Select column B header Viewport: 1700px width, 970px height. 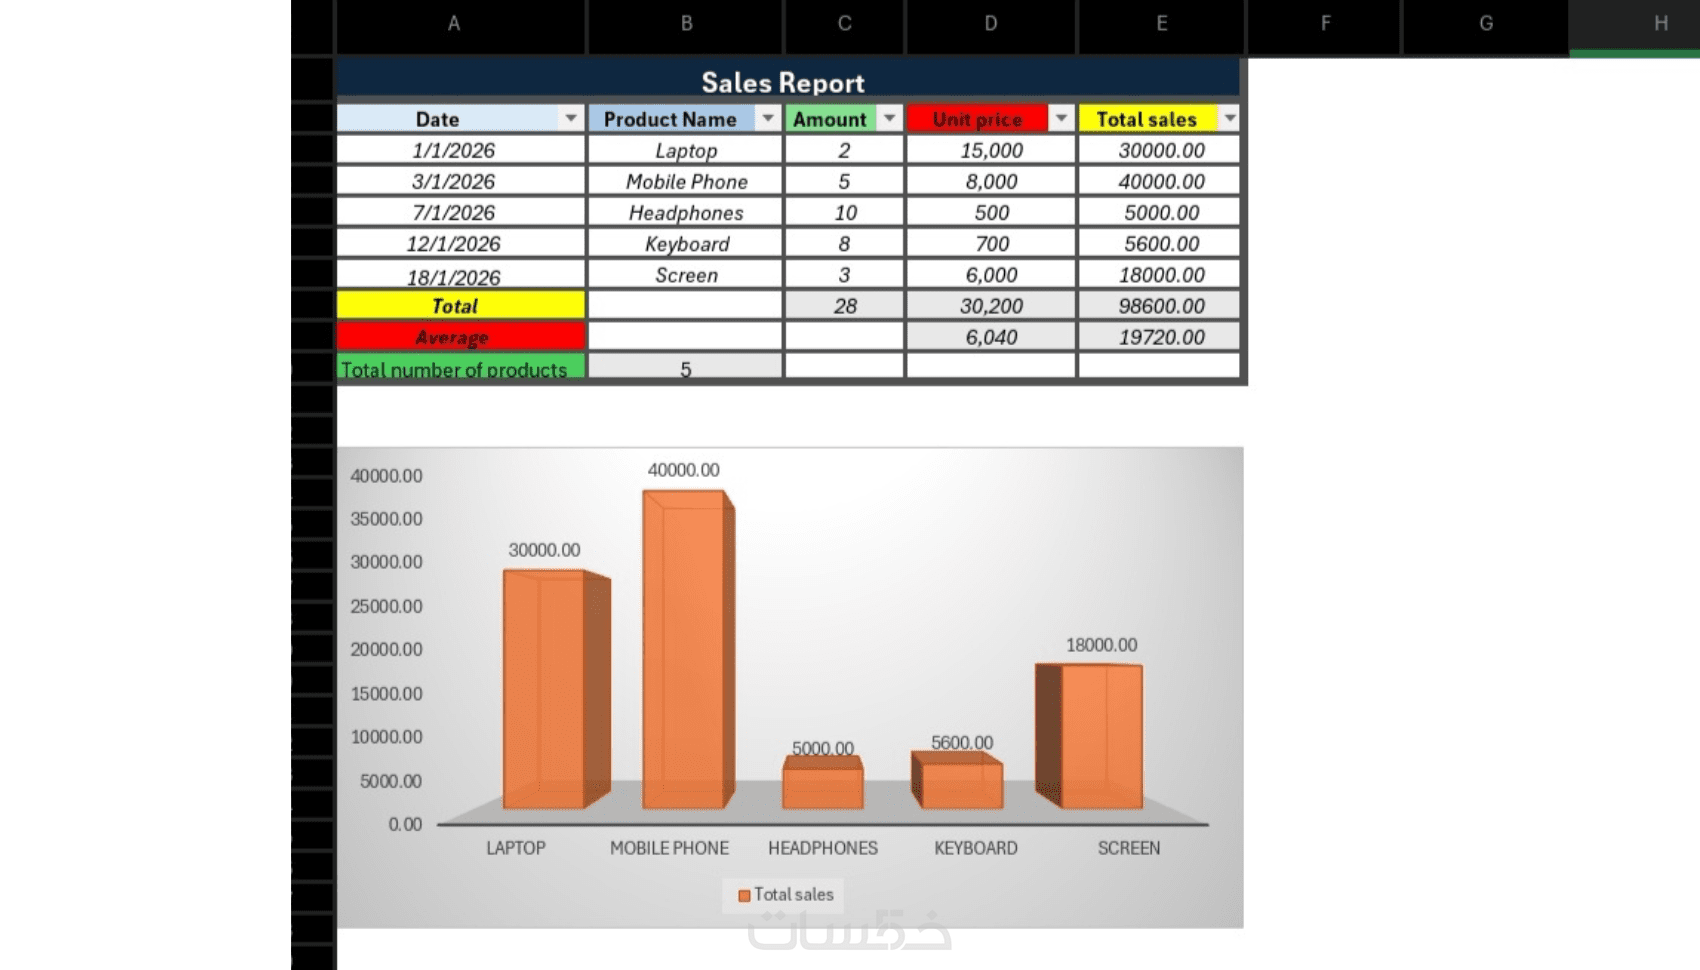(x=686, y=23)
